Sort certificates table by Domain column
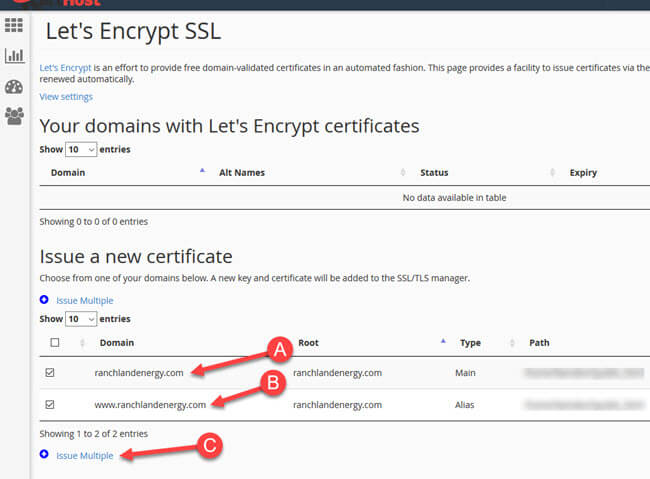Viewport: 650px width, 479px height. tap(68, 173)
